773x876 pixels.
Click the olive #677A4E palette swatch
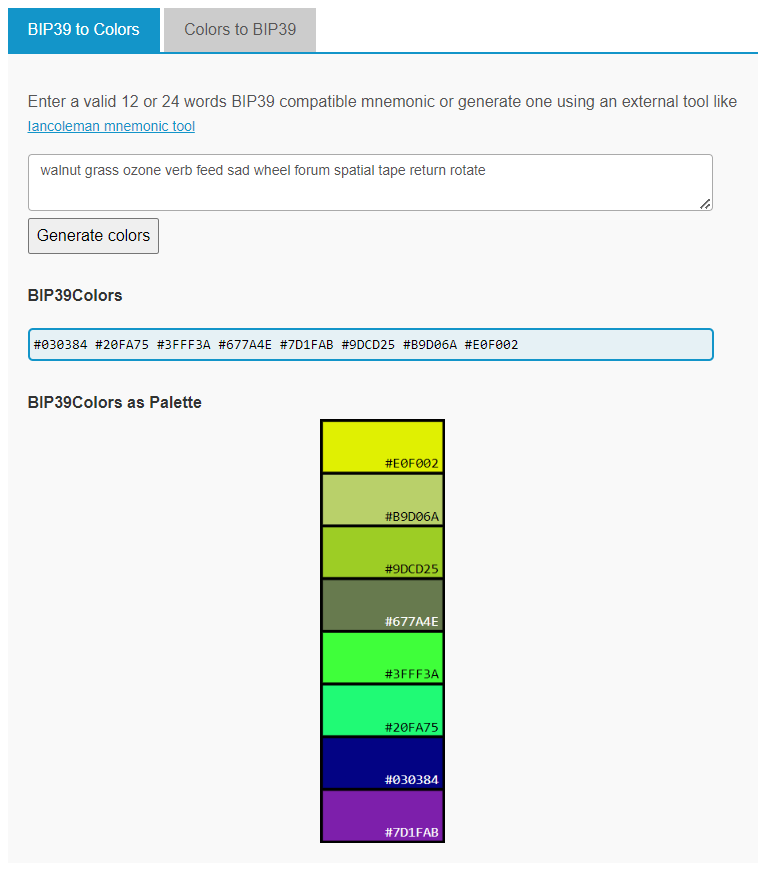(x=382, y=604)
